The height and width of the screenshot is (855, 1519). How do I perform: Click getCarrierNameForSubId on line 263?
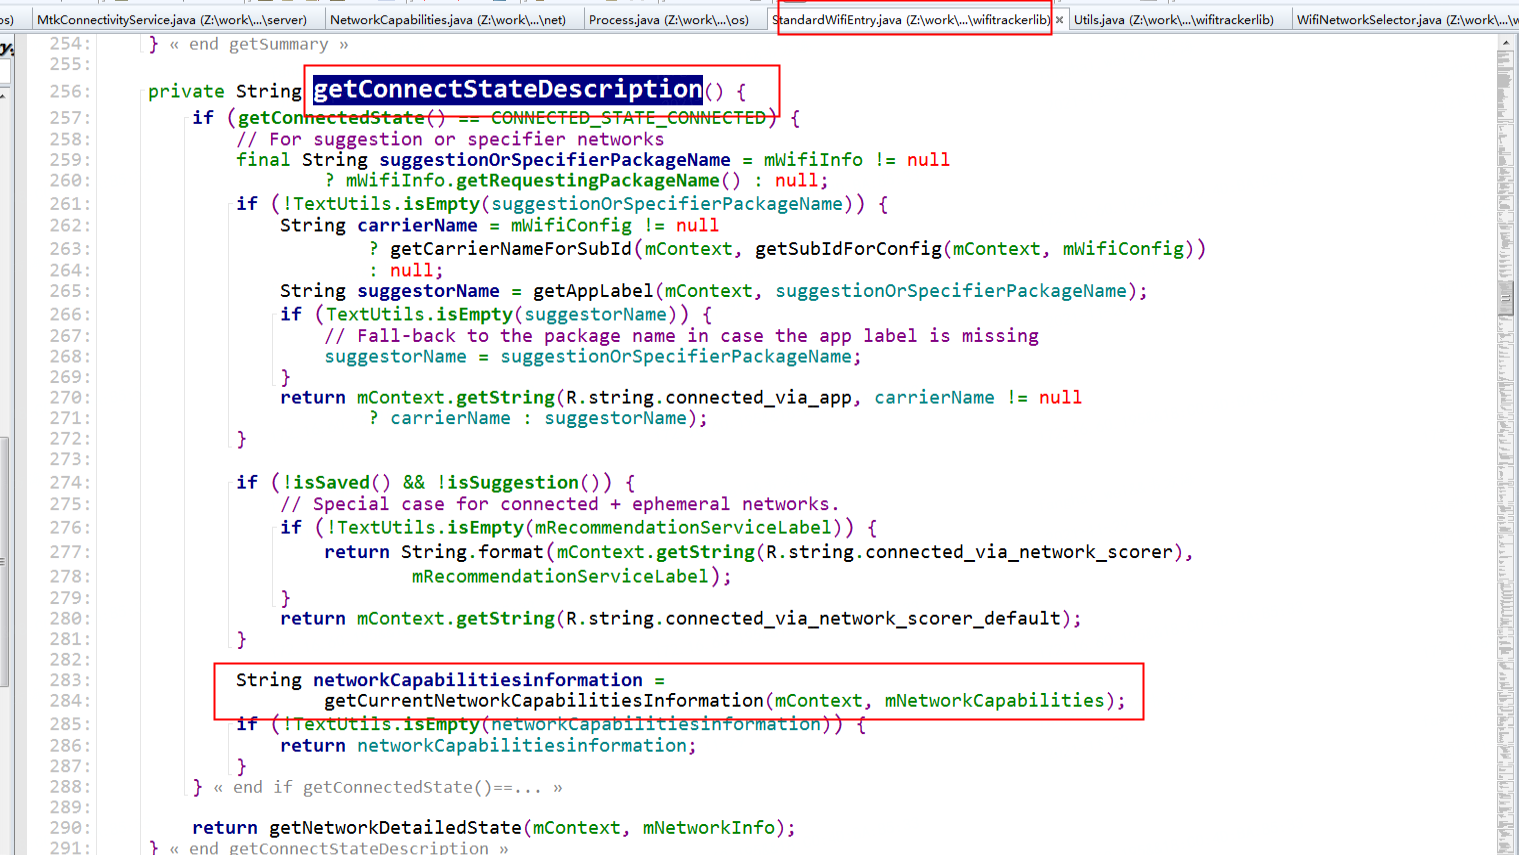click(511, 249)
